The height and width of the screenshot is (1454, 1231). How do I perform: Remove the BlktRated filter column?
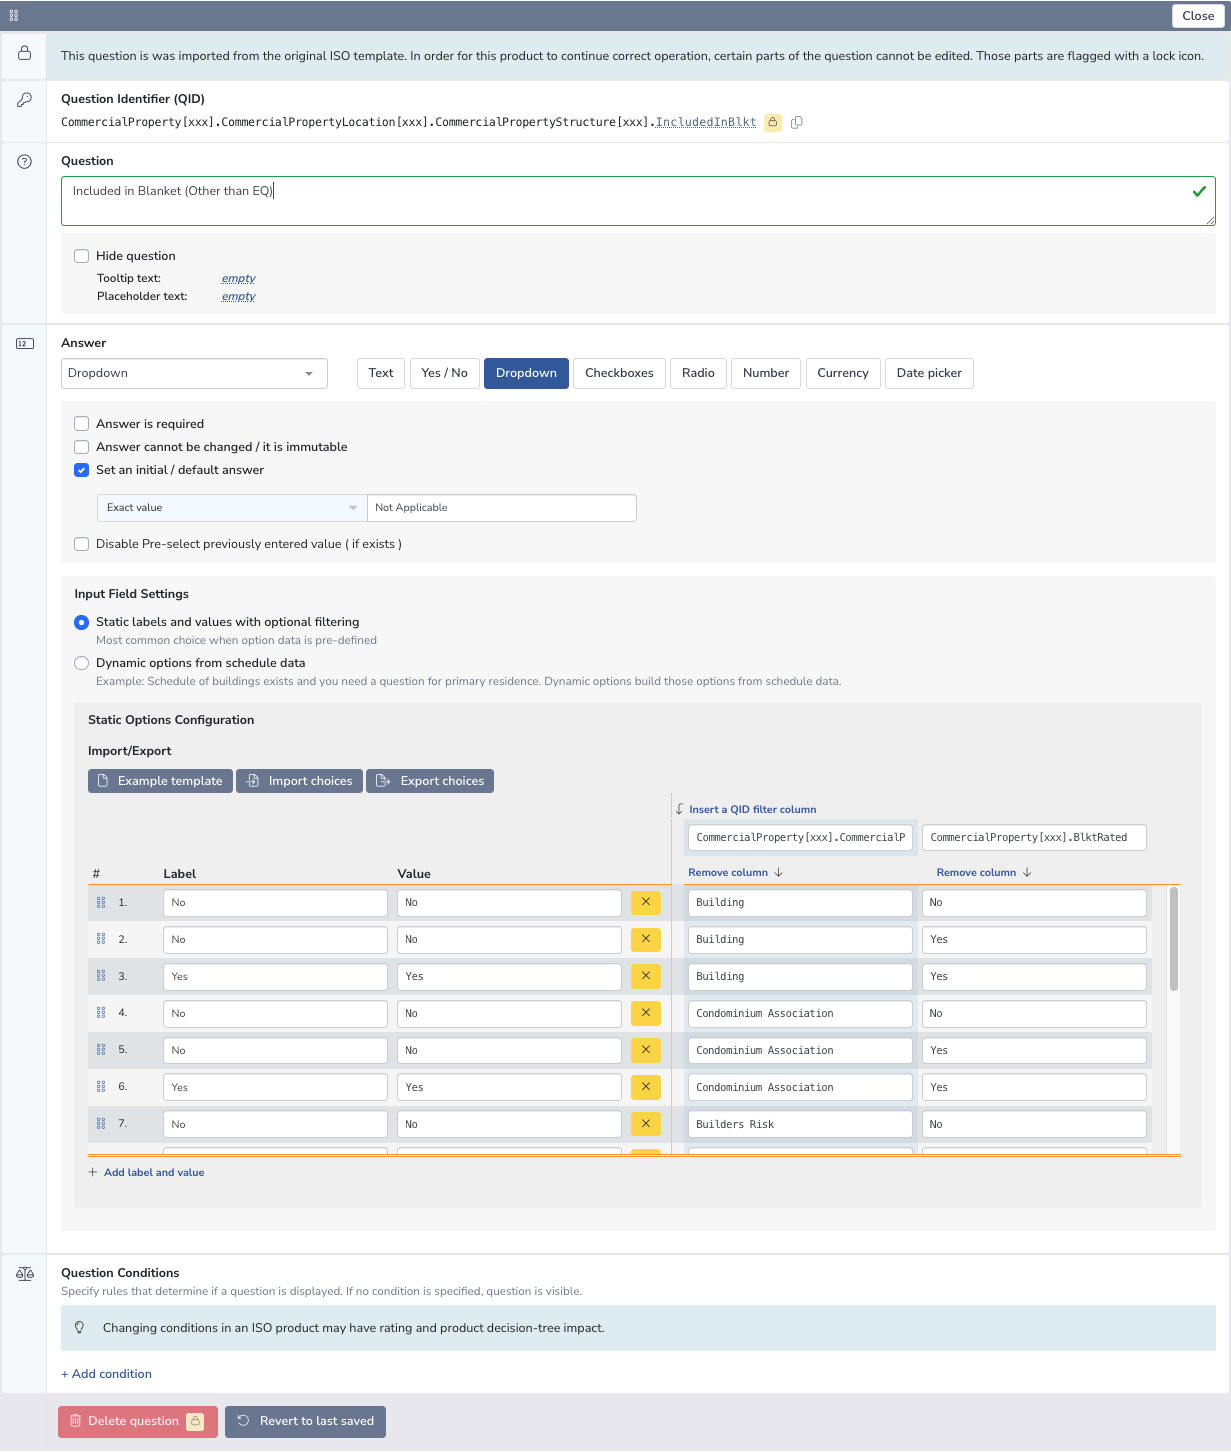[984, 873]
